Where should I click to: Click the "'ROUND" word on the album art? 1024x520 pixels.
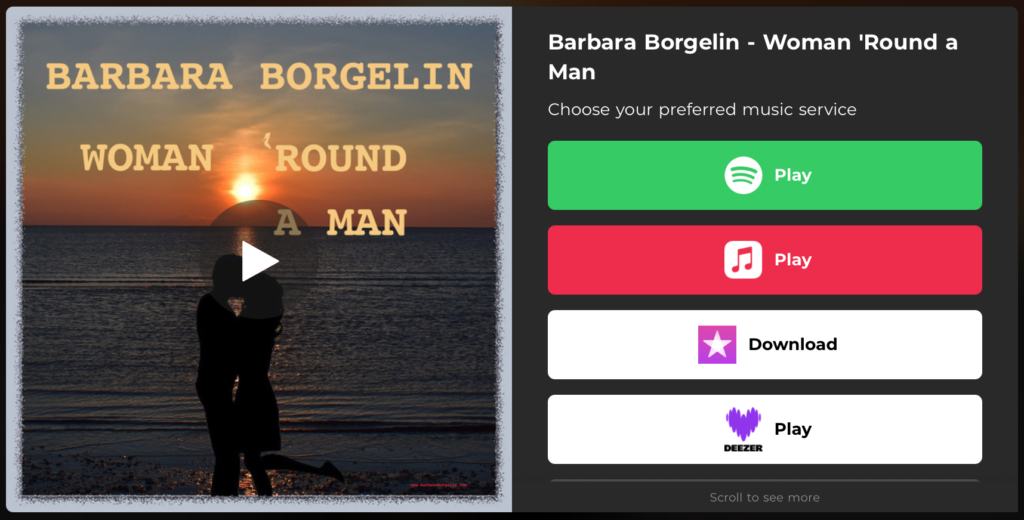335,155
